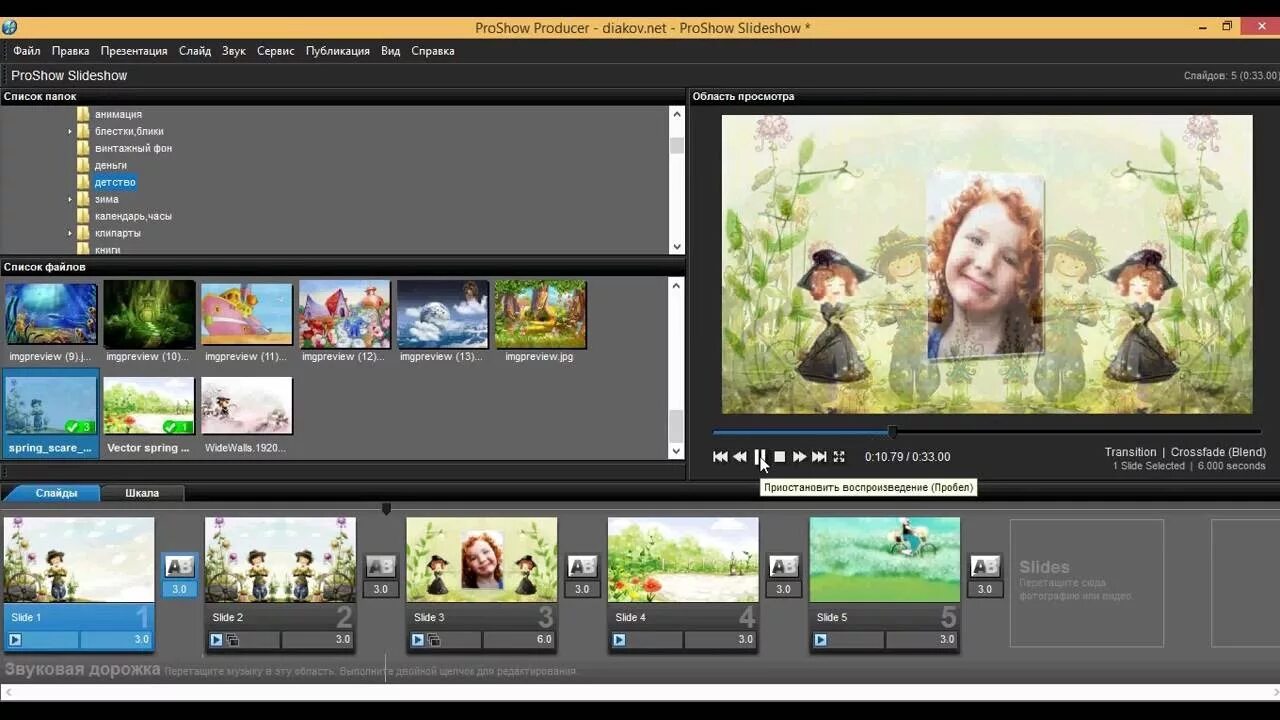Select the imgpreview (12) thumbnail
This screenshot has width=1280, height=720.
(x=345, y=314)
